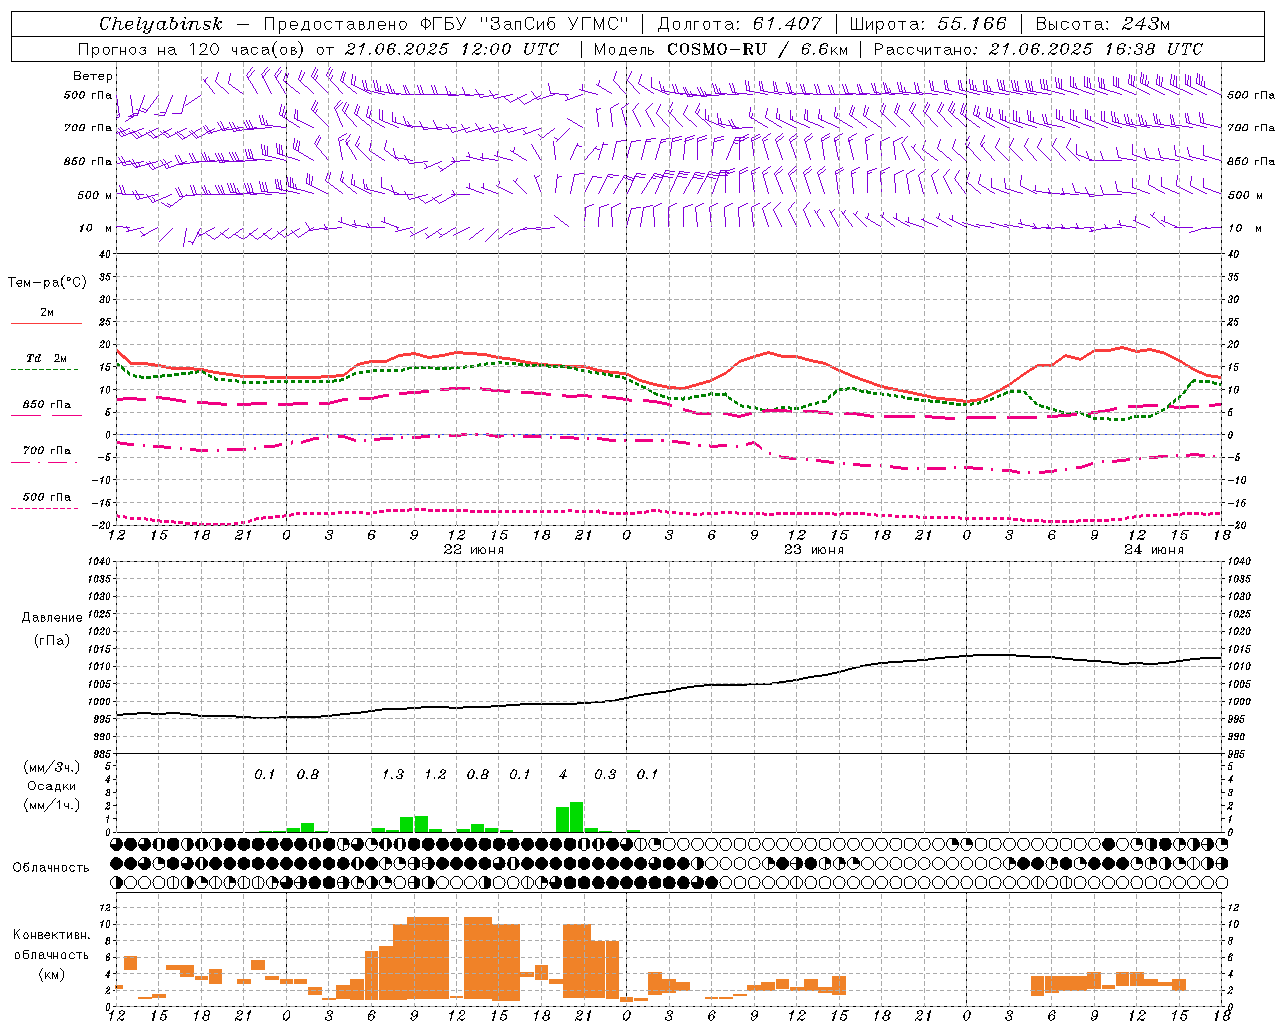Select the 'Широта: 55.166' latitude text

[x=928, y=24]
